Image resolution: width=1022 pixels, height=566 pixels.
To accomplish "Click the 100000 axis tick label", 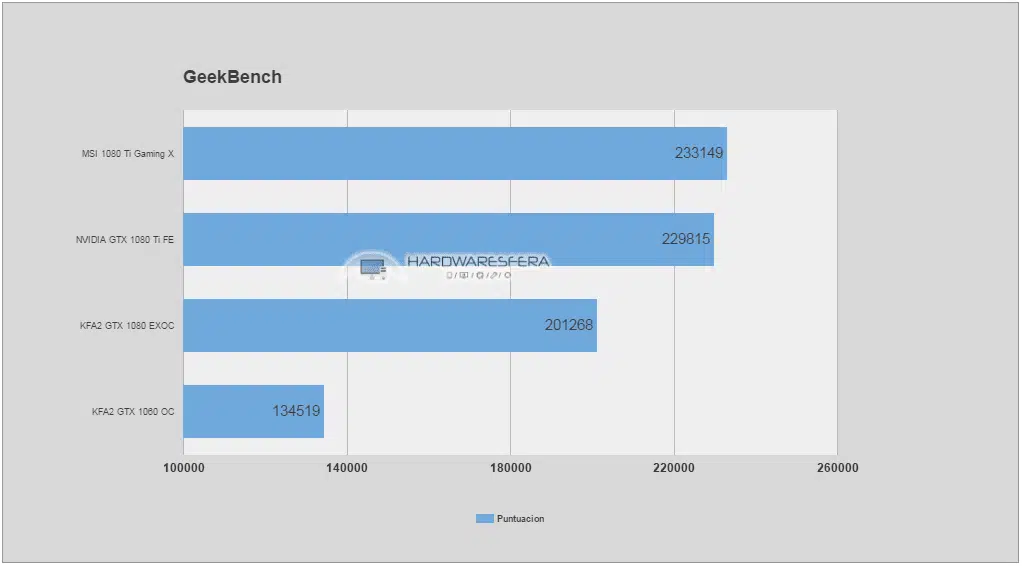I will click(184, 468).
